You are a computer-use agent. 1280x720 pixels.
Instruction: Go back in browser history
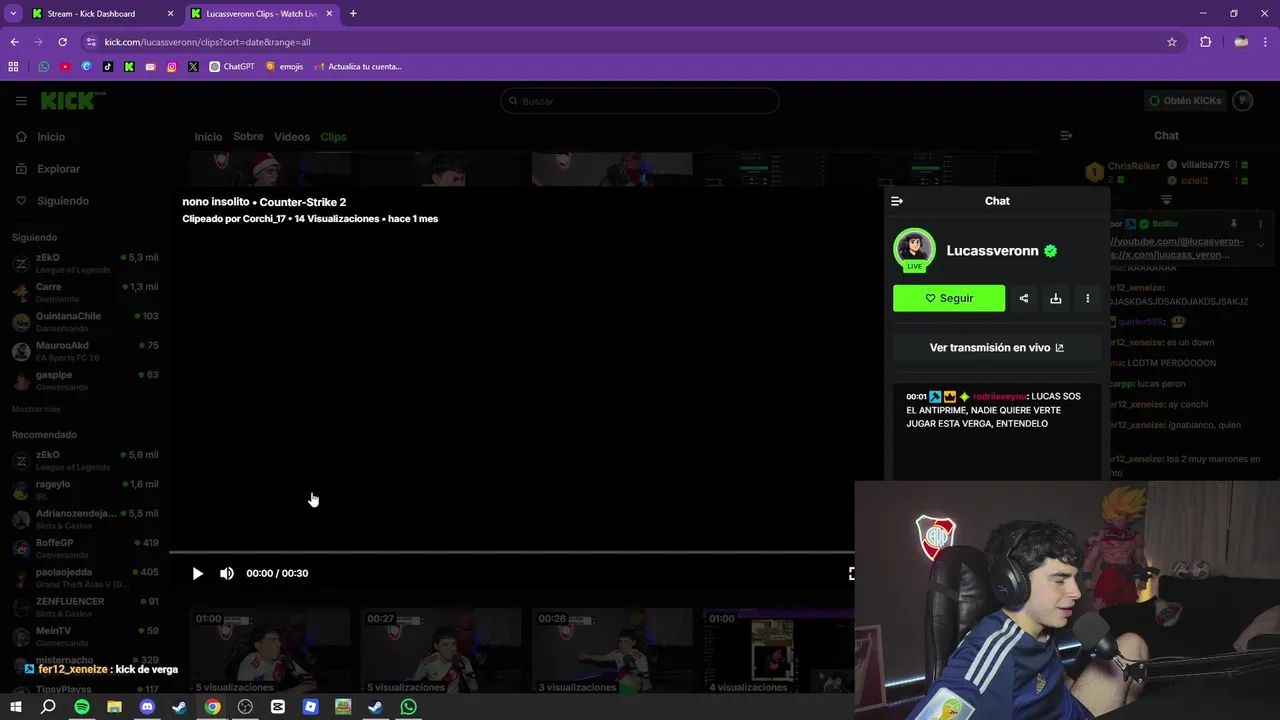(x=14, y=42)
